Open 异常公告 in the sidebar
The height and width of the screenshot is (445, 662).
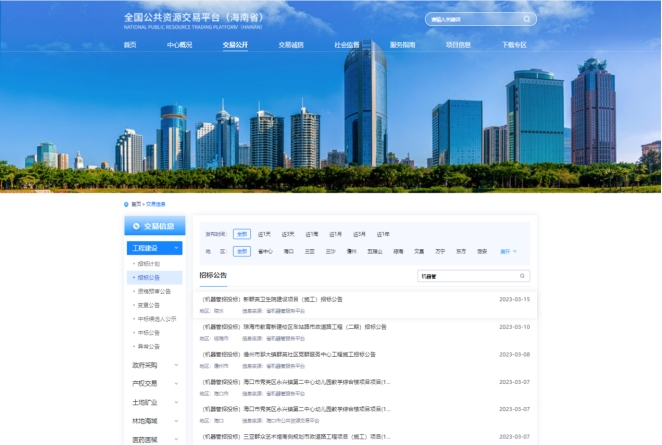[x=149, y=346]
